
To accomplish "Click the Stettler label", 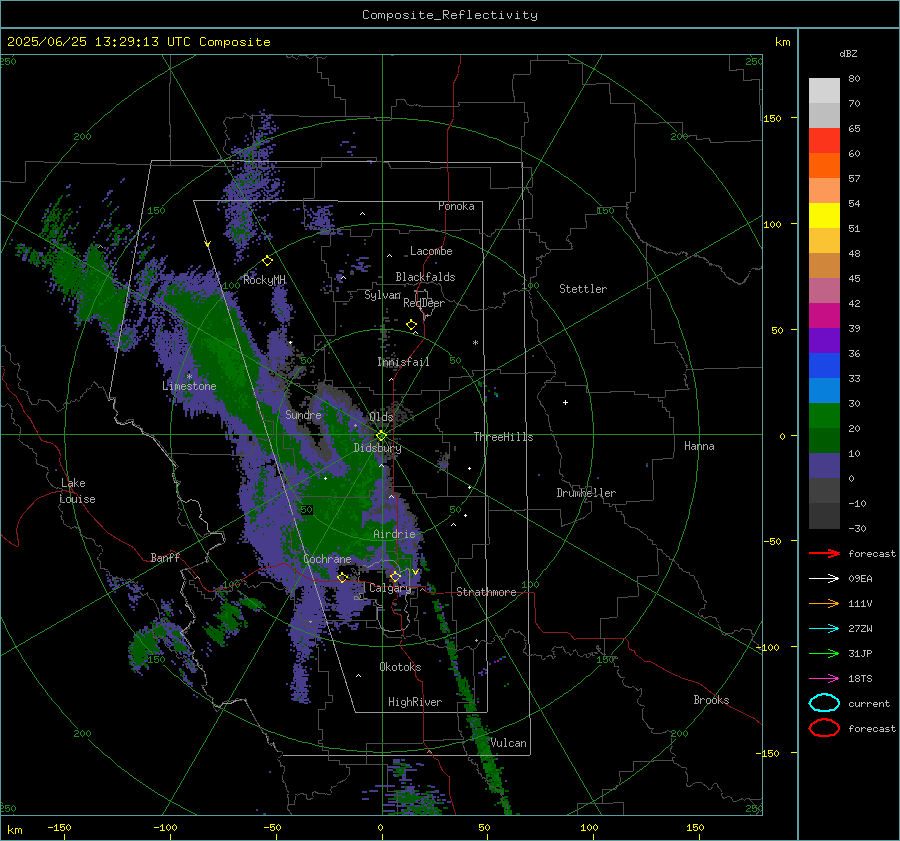I will [583, 289].
